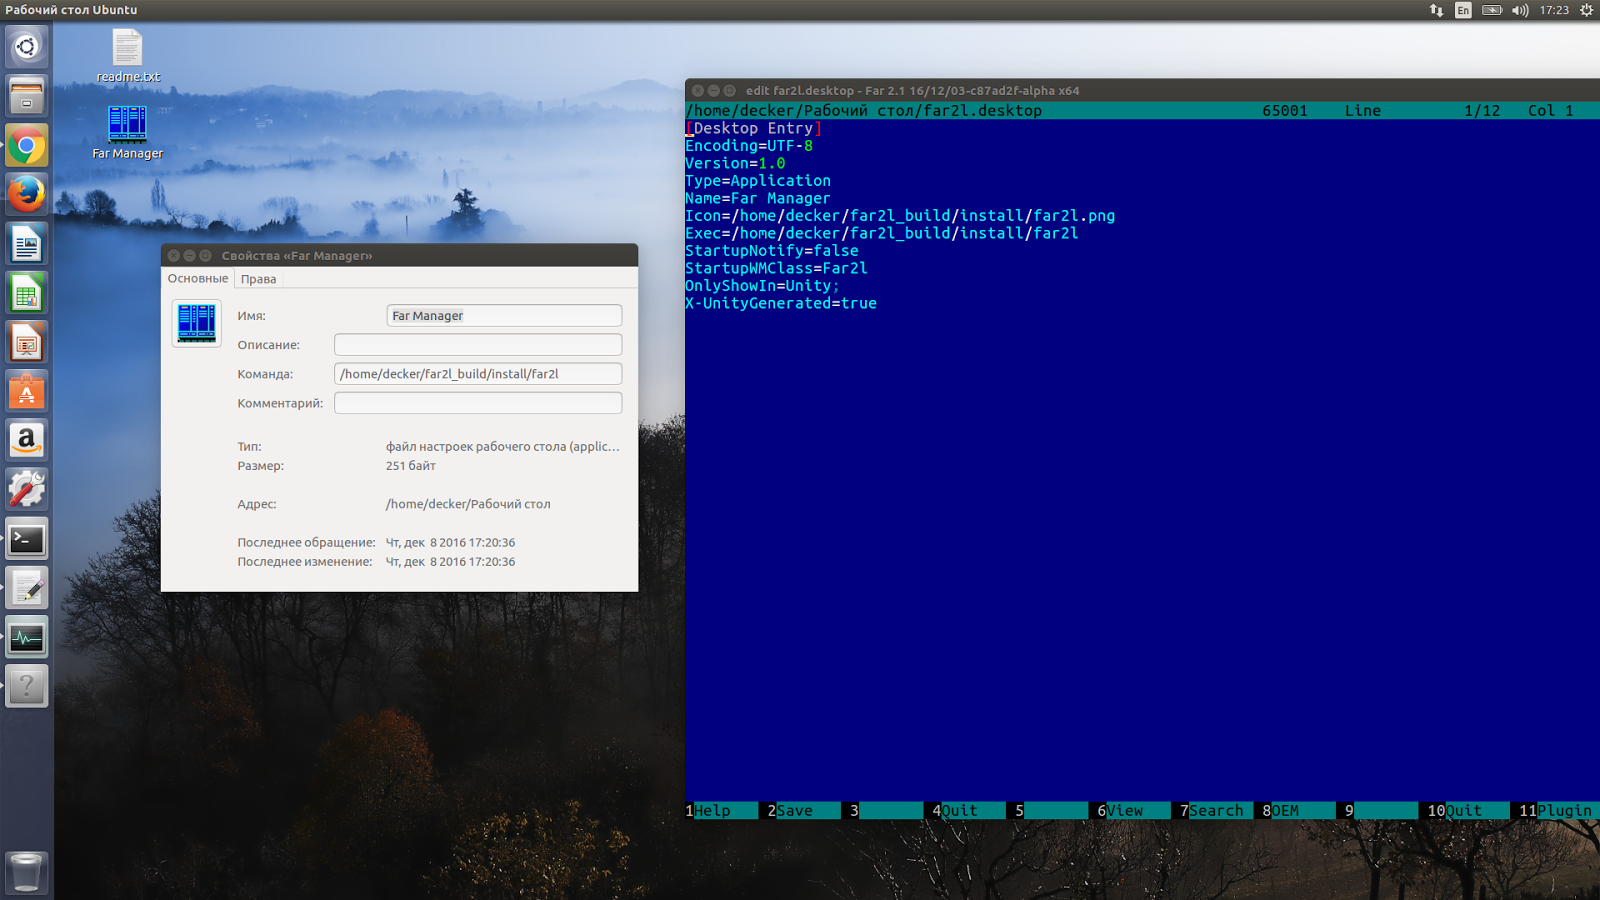Select the readme.txt desktop file
Screen dimensions: 1600x900
[x=128, y=56]
